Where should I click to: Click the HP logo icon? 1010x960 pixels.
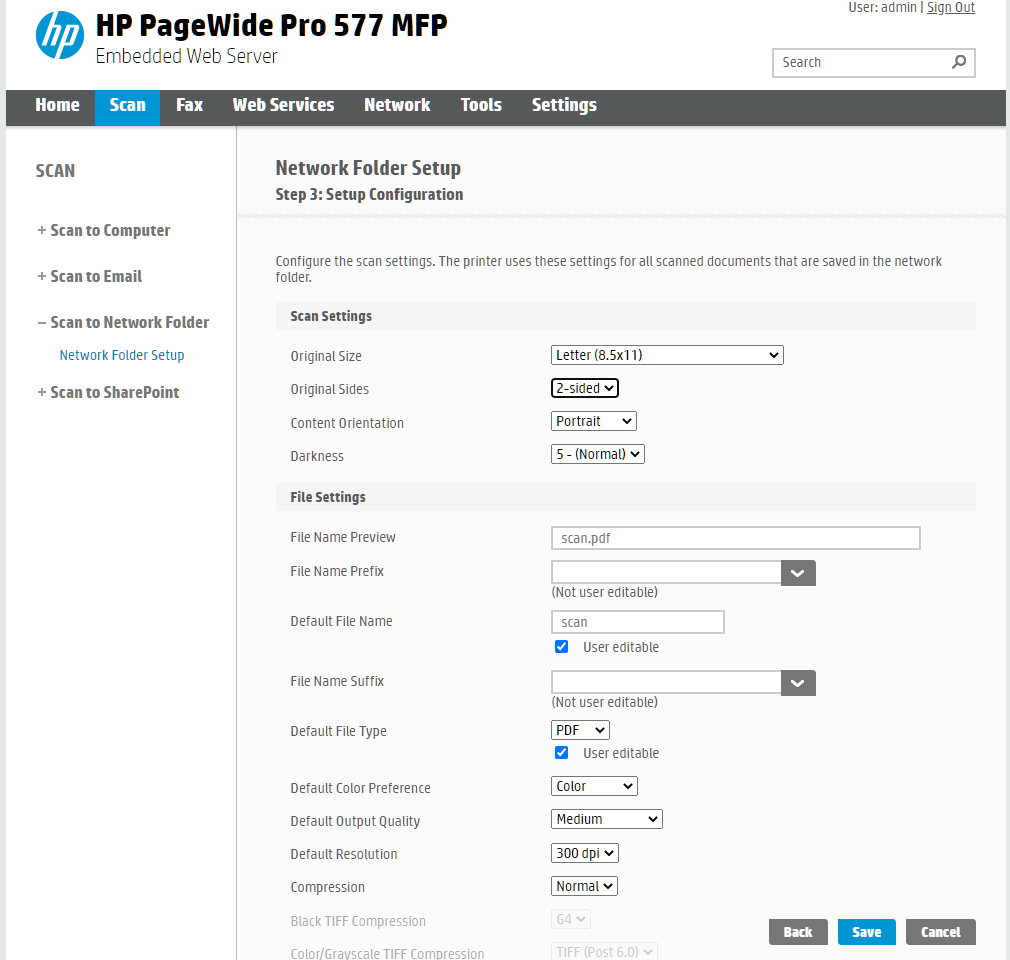point(59,35)
